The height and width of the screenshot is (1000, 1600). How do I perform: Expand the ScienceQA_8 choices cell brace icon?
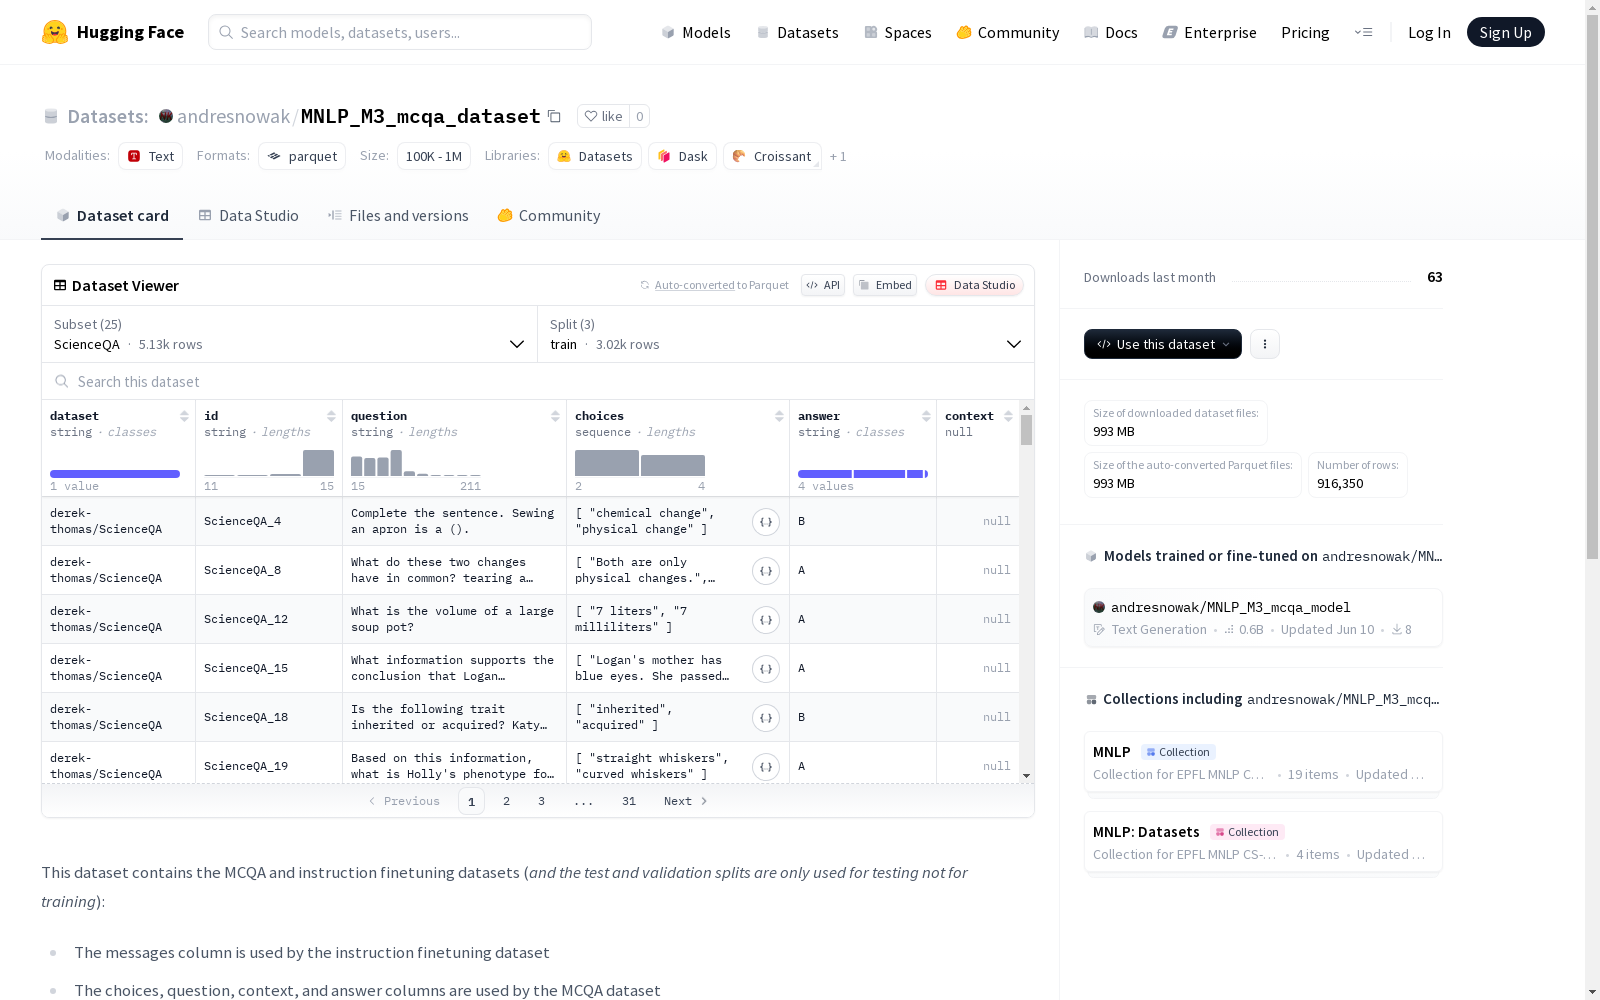click(x=766, y=570)
